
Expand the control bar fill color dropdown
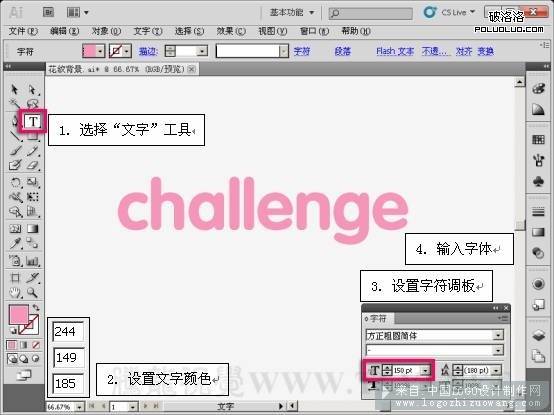[x=100, y=52]
